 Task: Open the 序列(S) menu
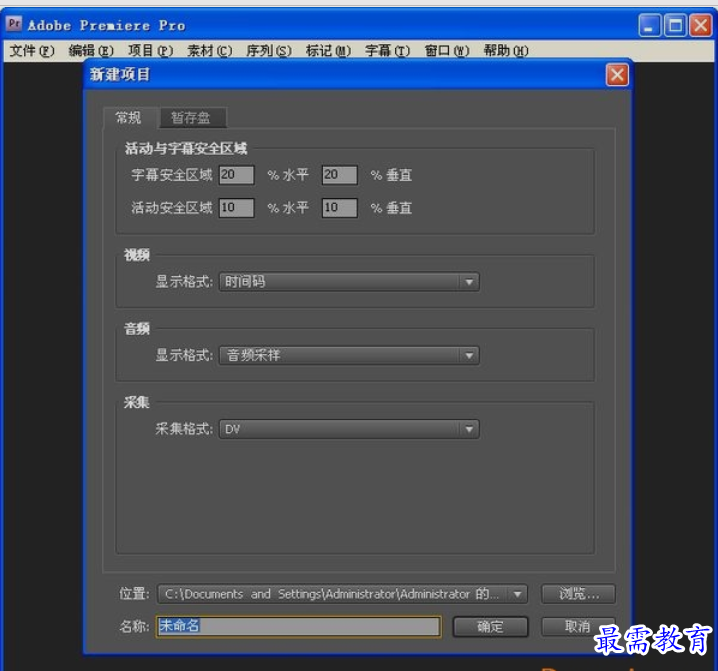click(269, 50)
